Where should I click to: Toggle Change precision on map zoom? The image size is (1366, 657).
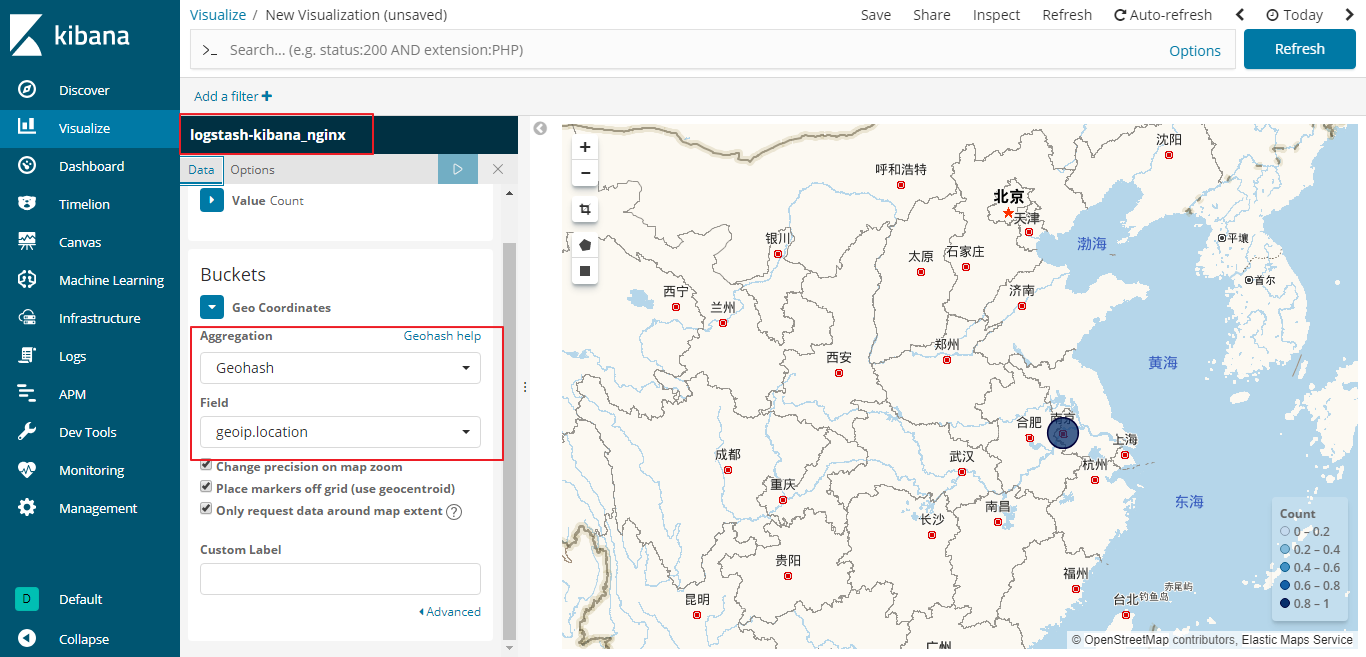pyautogui.click(x=206, y=466)
